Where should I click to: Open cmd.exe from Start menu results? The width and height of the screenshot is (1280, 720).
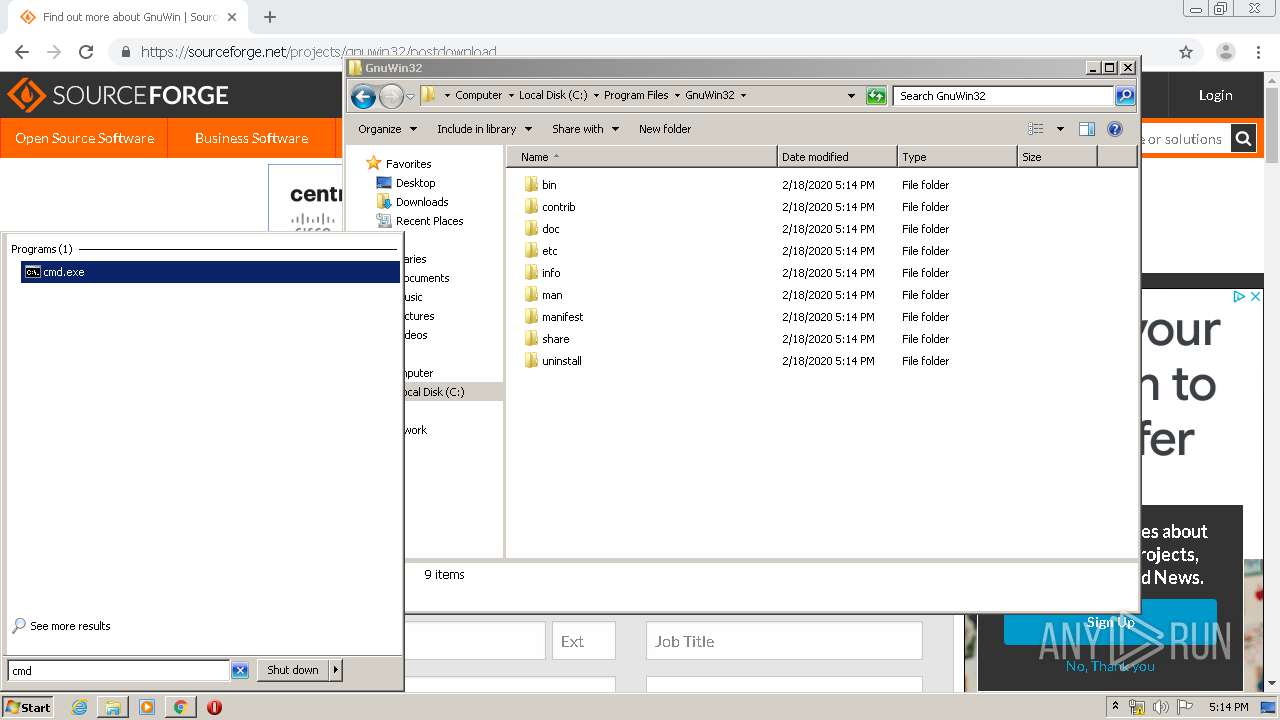pyautogui.click(x=210, y=272)
